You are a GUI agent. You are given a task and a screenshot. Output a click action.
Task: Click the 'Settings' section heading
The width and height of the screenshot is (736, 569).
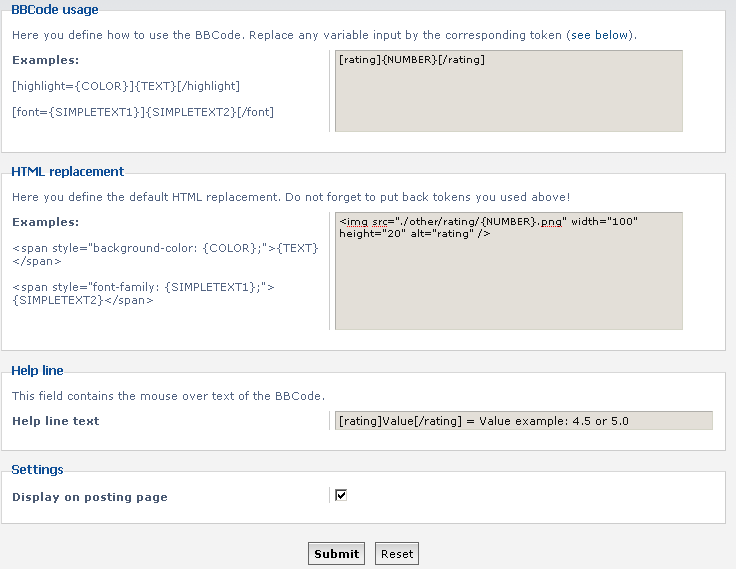(38, 469)
